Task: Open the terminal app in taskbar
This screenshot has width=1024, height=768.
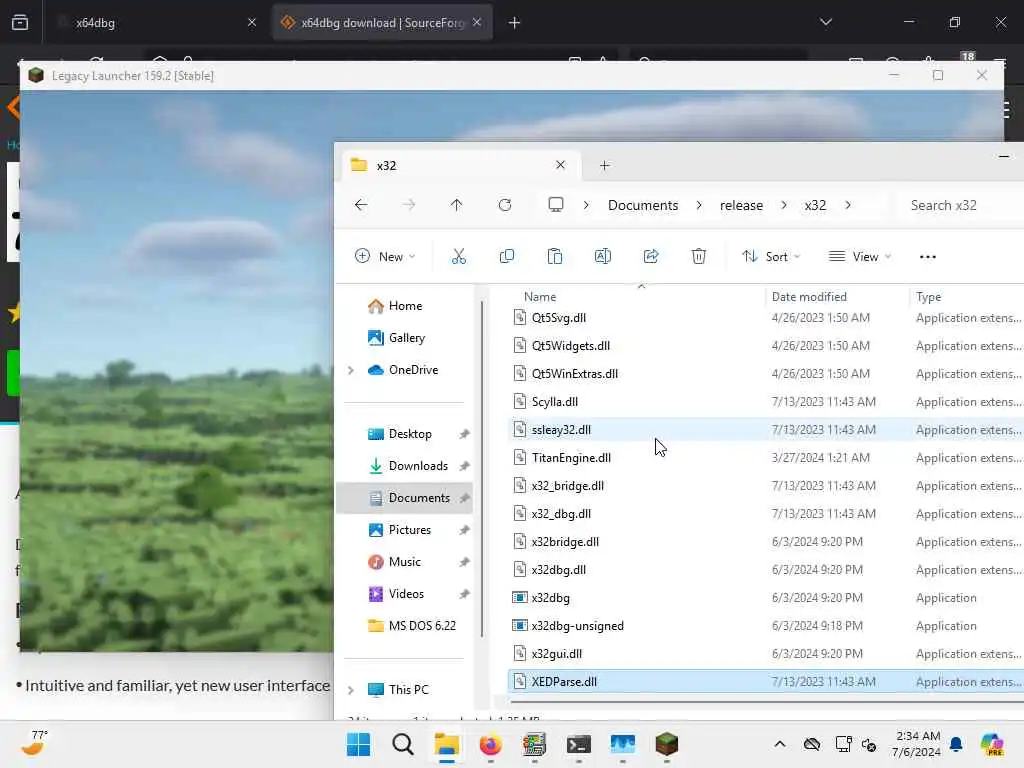Action: pyautogui.click(x=579, y=744)
